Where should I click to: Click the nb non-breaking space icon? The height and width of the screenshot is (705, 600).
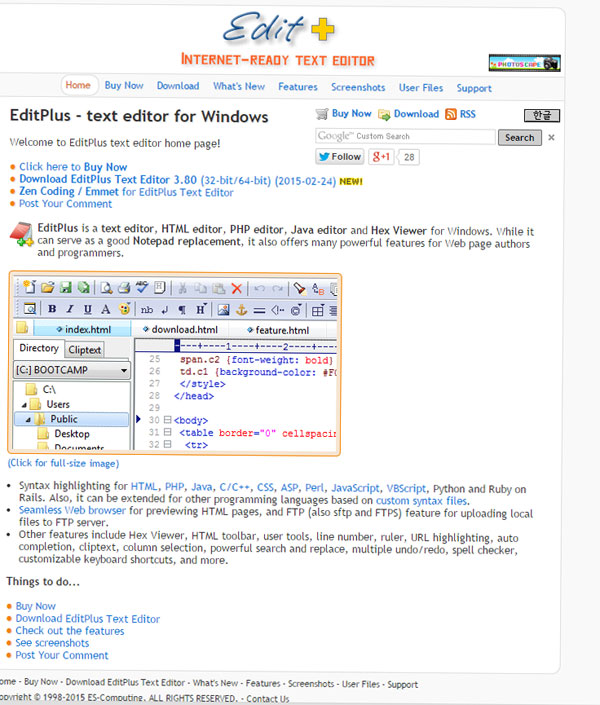[x=147, y=310]
